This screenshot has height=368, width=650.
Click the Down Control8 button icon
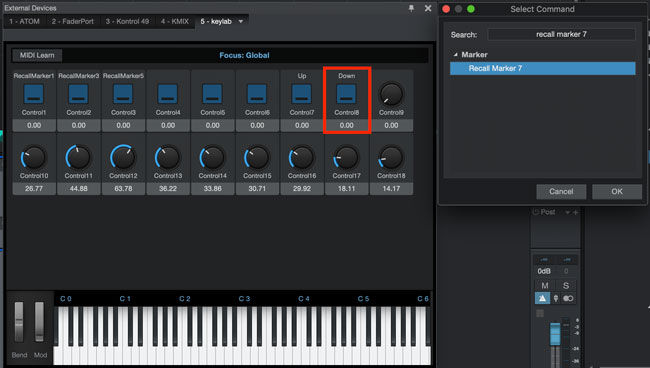[347, 94]
